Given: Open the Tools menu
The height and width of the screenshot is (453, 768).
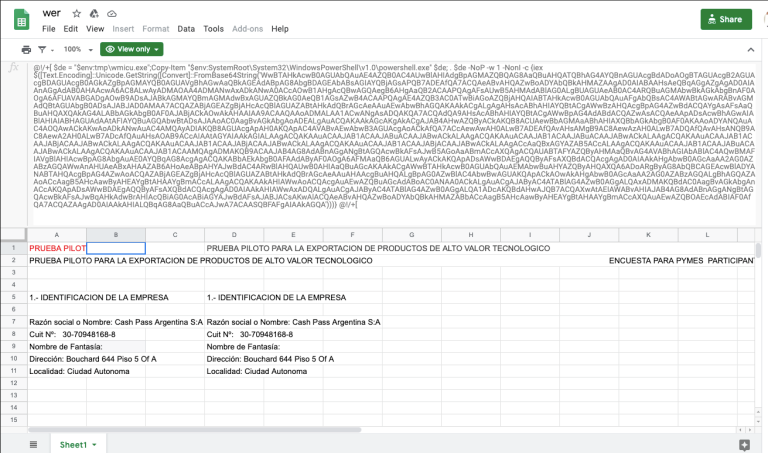Looking at the screenshot, I should tap(214, 29).
